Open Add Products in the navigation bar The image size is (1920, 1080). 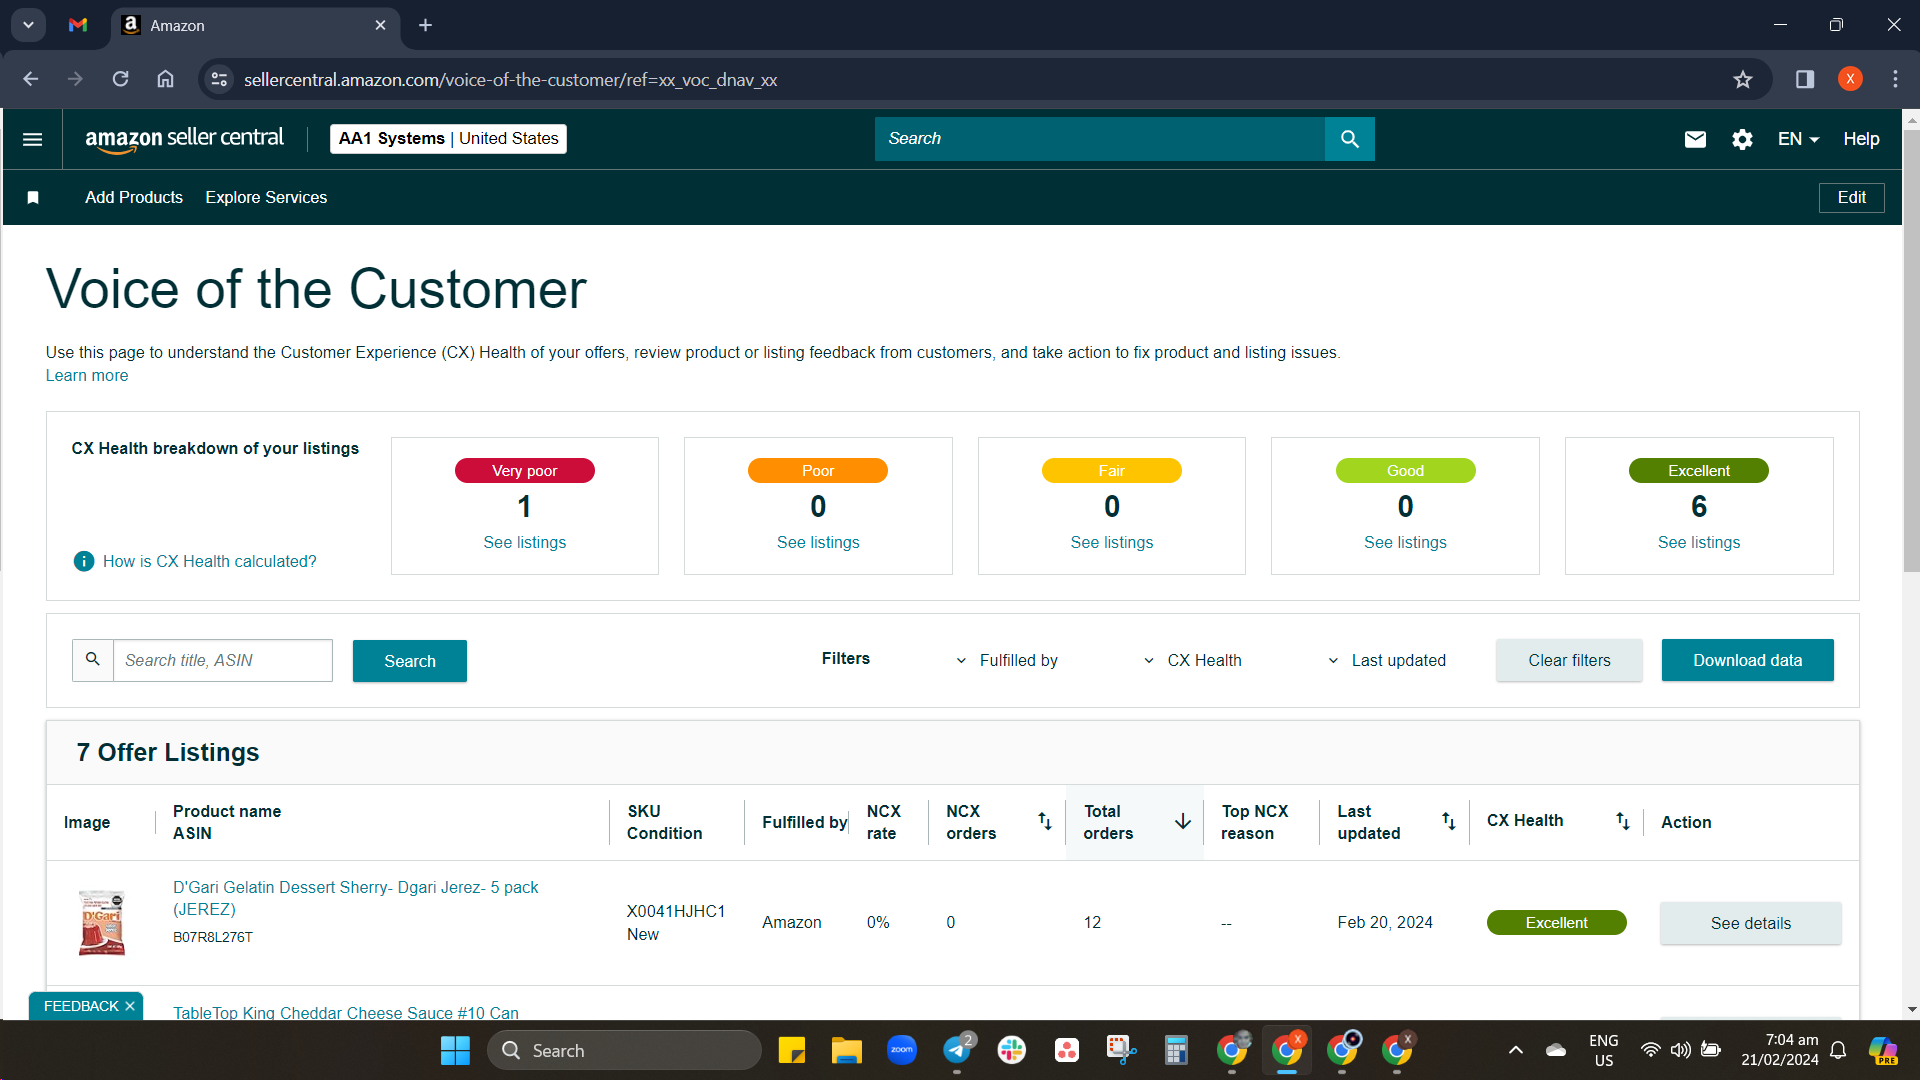[134, 197]
